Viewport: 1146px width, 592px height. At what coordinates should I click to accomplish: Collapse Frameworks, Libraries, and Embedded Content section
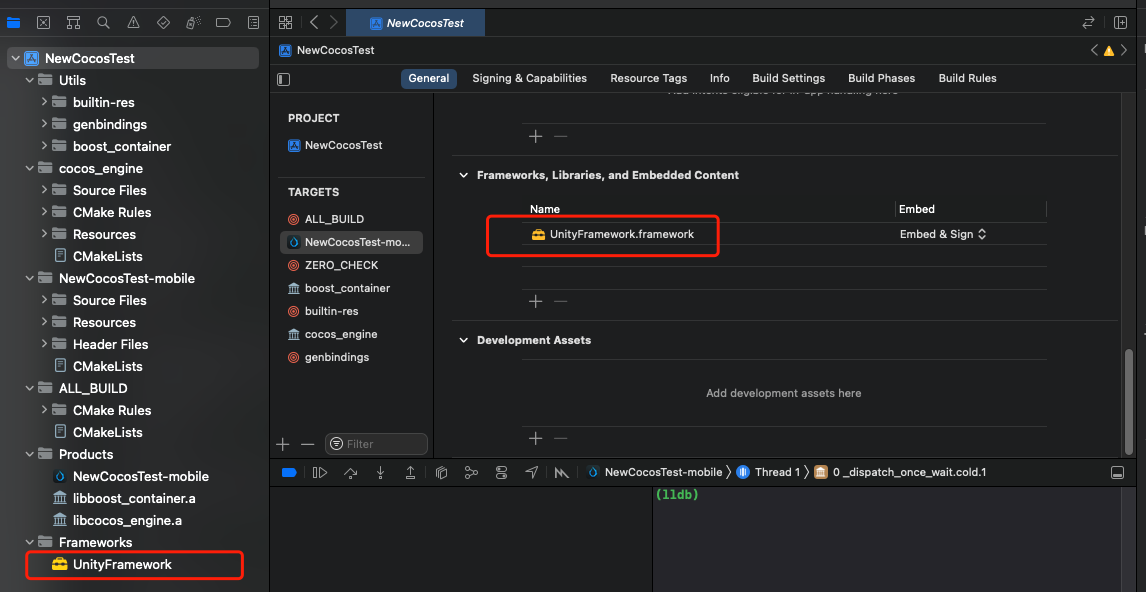[463, 175]
